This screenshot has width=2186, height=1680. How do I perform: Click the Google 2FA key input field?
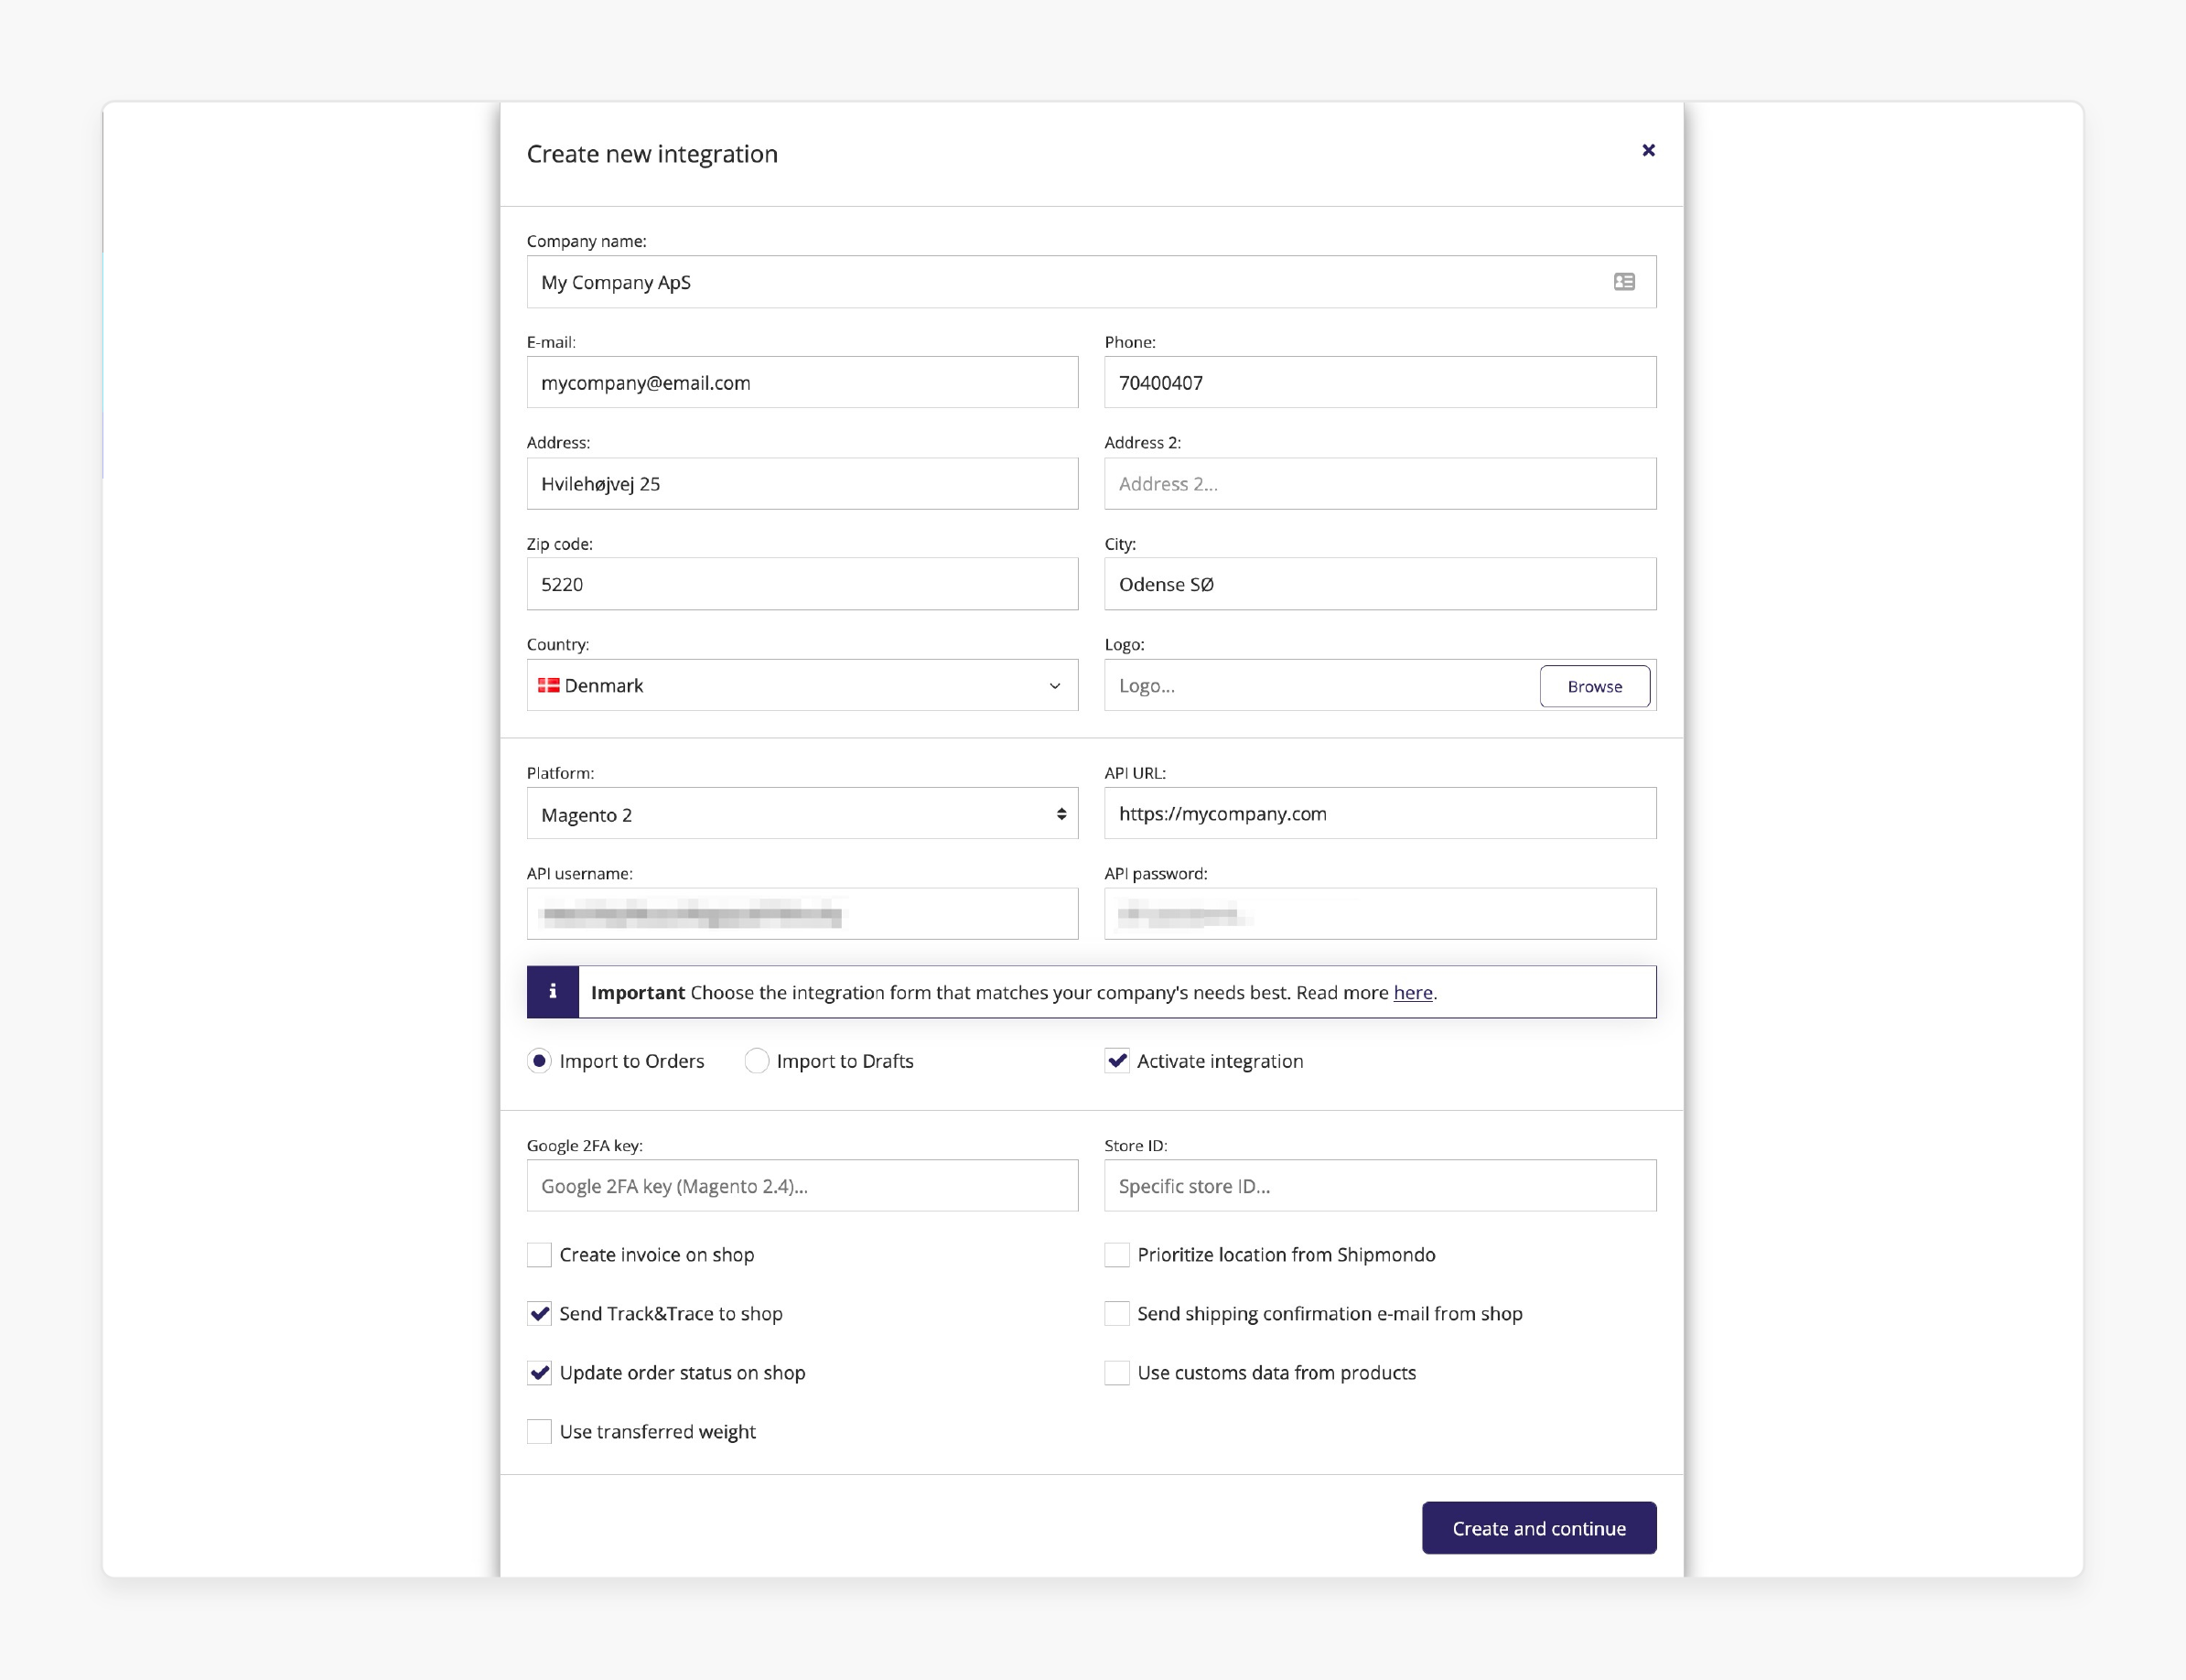pos(802,1186)
